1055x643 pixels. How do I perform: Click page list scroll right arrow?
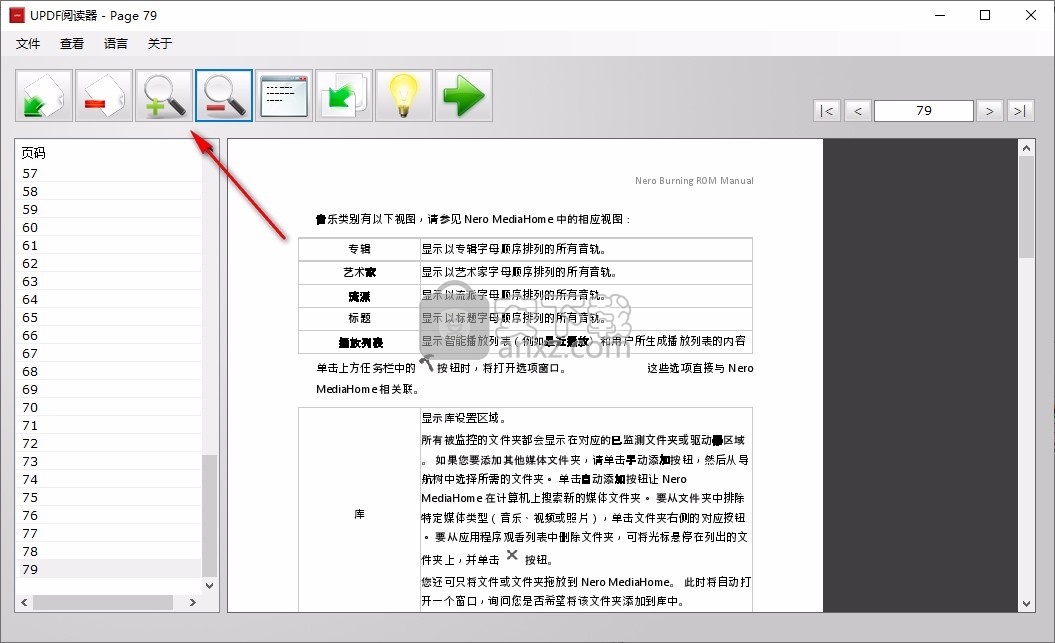(192, 602)
